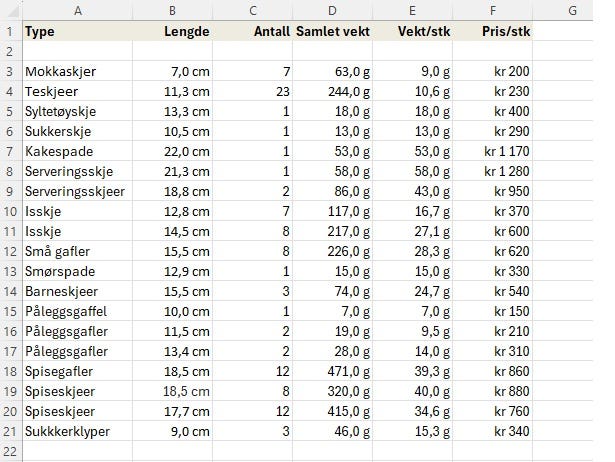Select column D header
615x462 pixels.
(332, 10)
